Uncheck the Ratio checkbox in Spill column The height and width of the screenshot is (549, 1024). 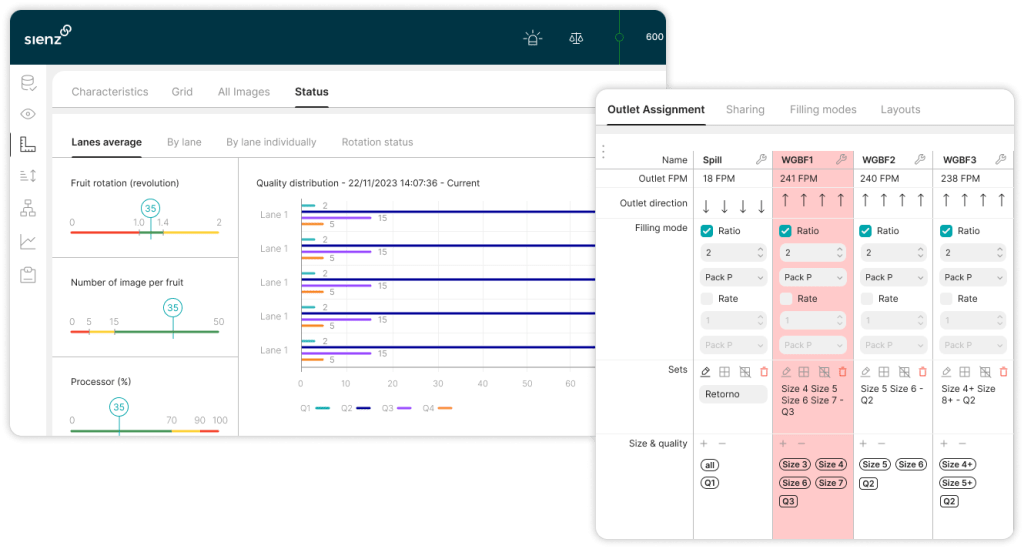coord(707,231)
